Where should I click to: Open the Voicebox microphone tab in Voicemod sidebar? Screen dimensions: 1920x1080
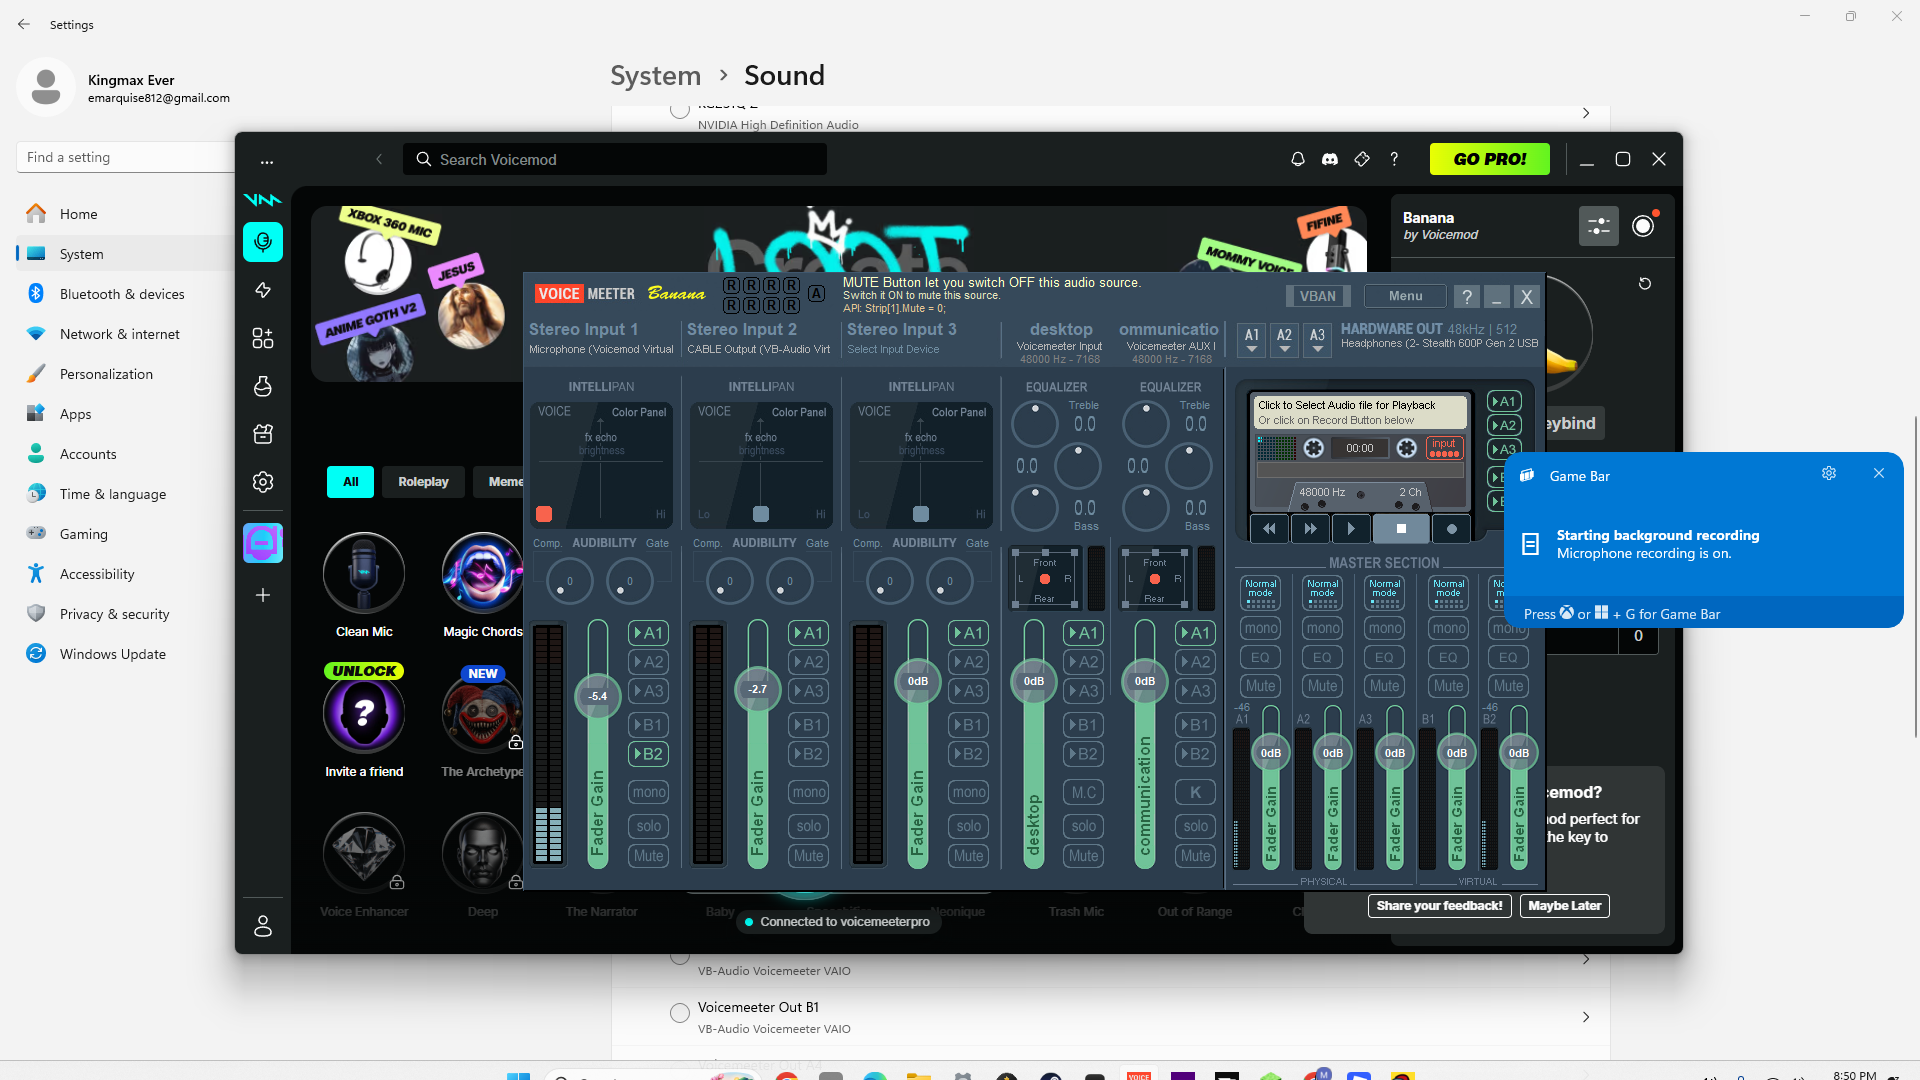(x=263, y=242)
